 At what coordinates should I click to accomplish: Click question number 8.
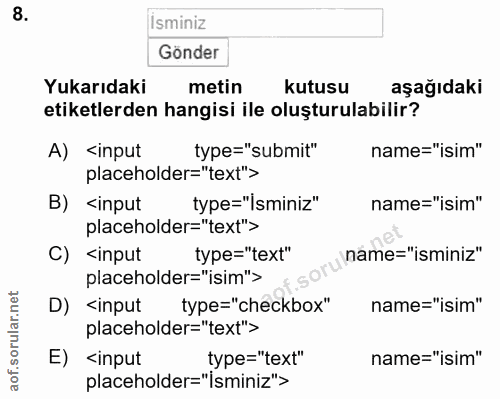[x=20, y=14]
